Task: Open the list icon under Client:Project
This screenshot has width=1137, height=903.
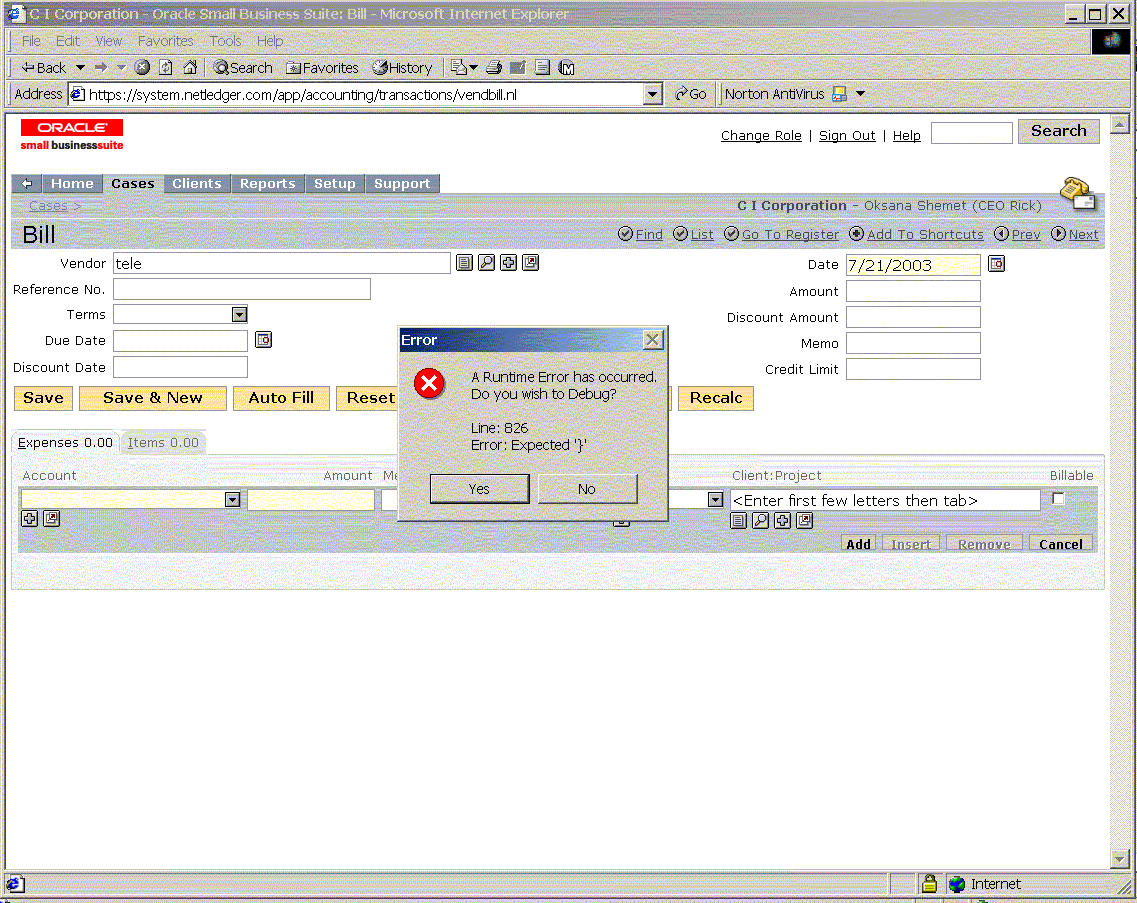Action: coord(738,521)
